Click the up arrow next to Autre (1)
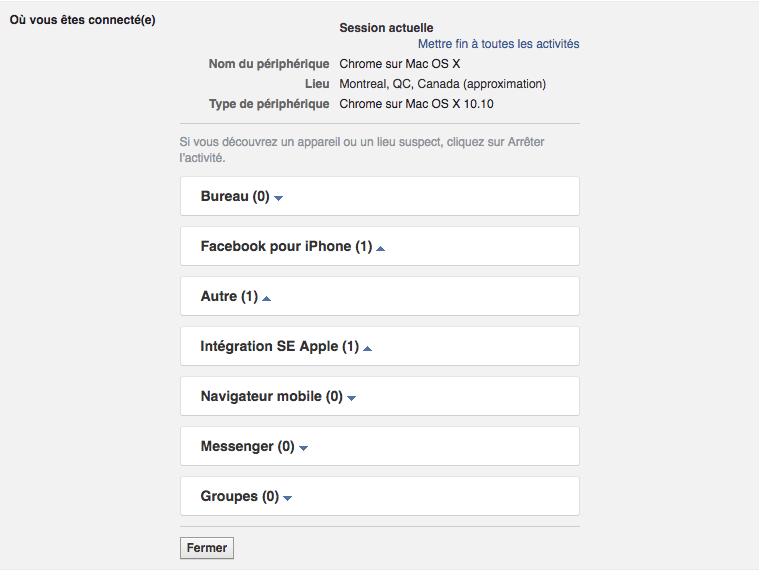The image size is (759, 570). click(x=267, y=298)
